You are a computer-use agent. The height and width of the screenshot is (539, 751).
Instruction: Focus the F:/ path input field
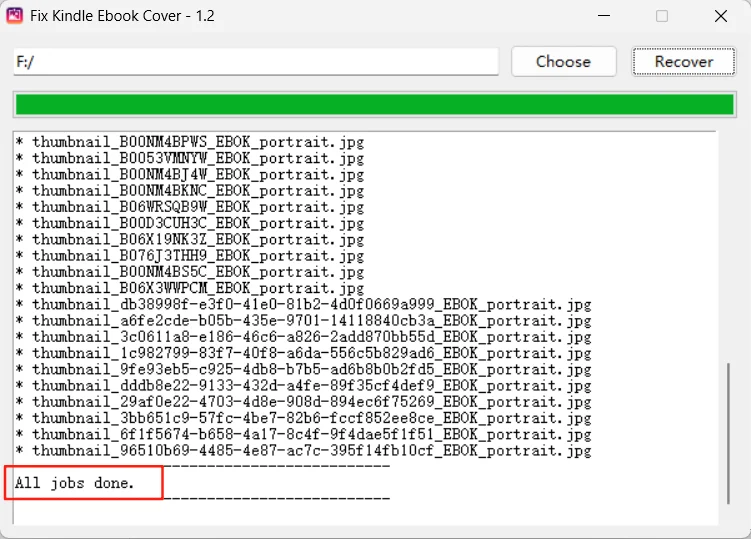point(256,61)
